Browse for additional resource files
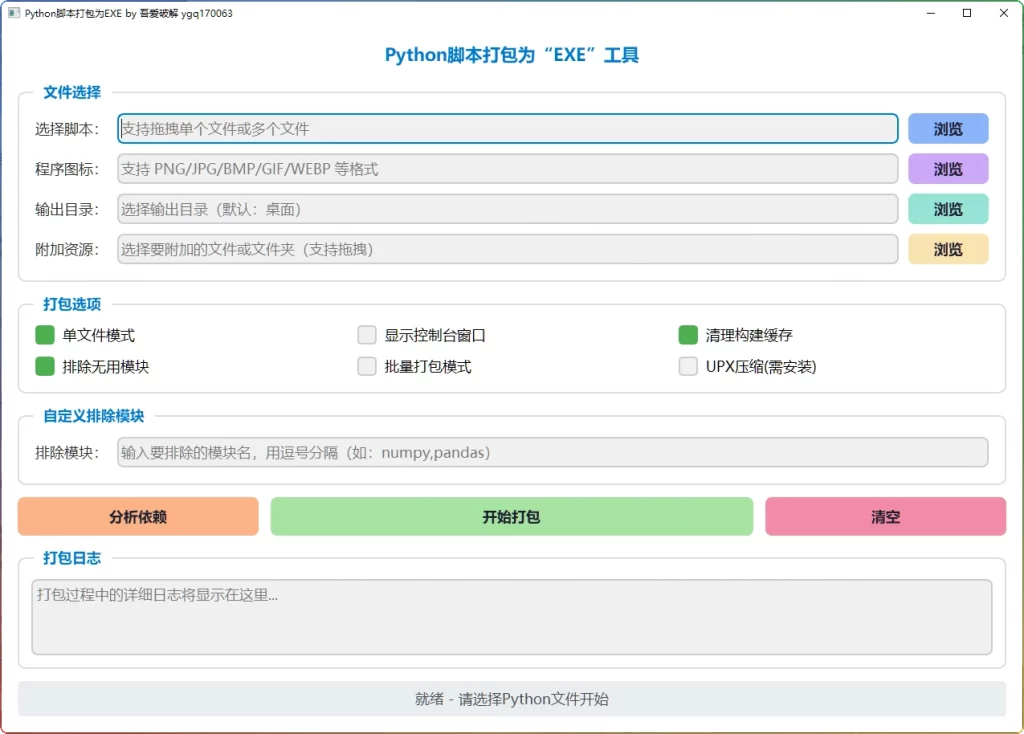The image size is (1024, 734). pyautogui.click(x=947, y=249)
